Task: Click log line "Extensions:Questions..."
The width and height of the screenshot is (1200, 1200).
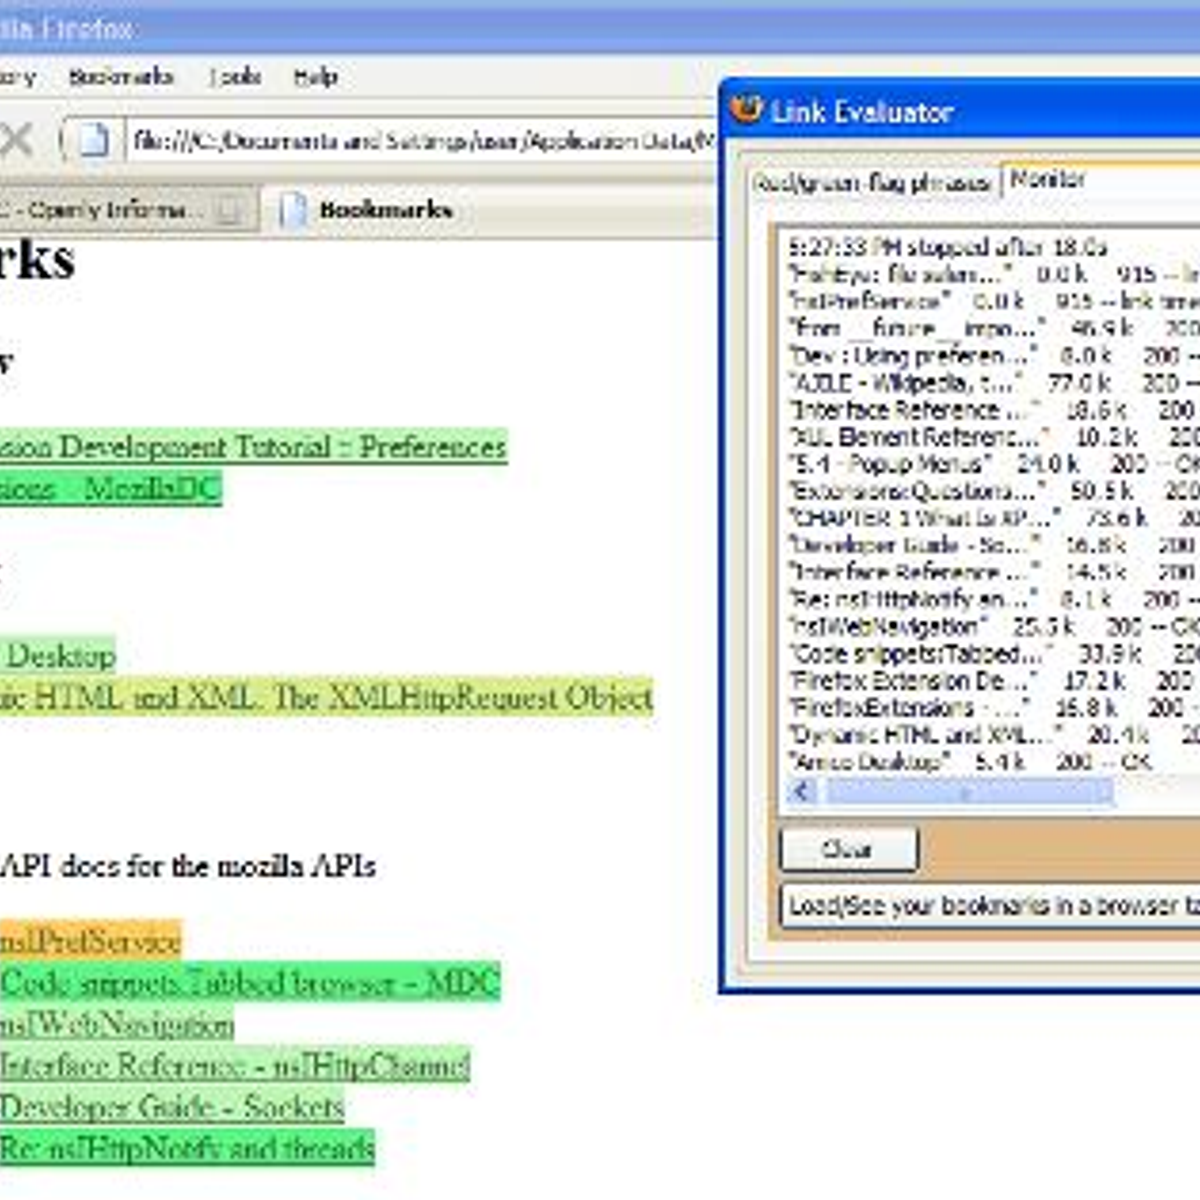Action: (993, 491)
